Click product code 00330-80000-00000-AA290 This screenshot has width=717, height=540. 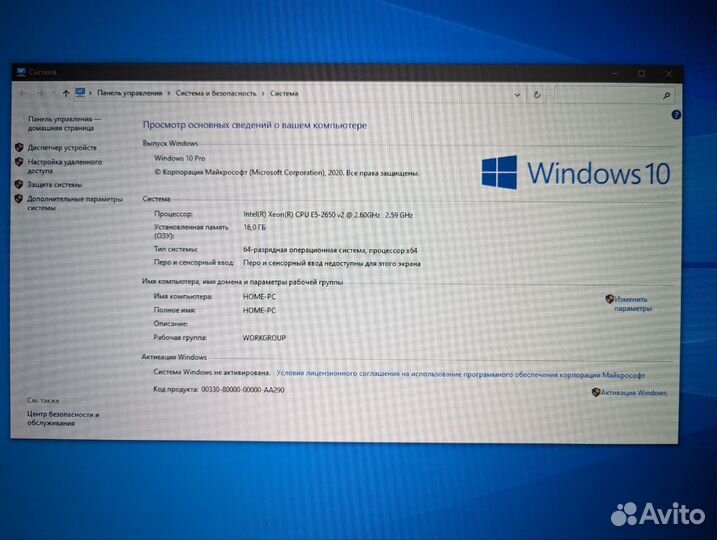click(x=243, y=390)
